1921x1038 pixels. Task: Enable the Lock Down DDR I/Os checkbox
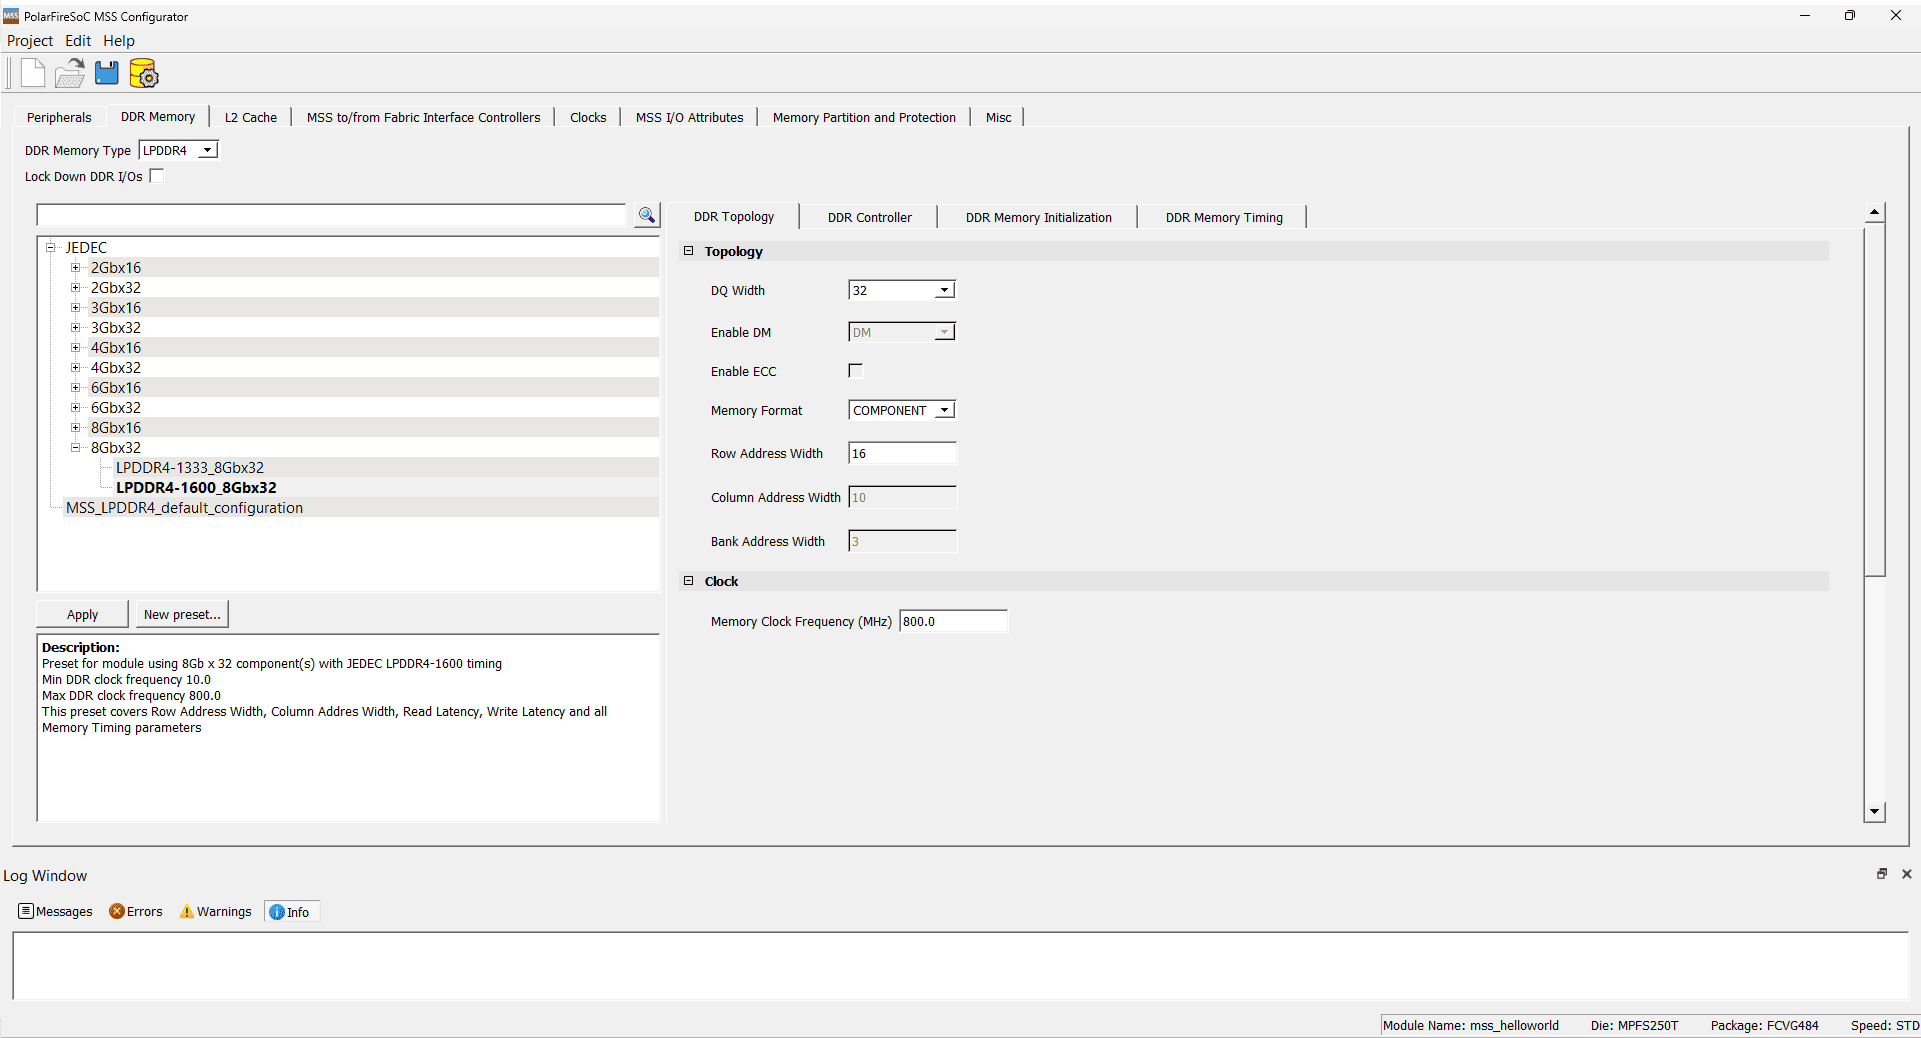(157, 176)
